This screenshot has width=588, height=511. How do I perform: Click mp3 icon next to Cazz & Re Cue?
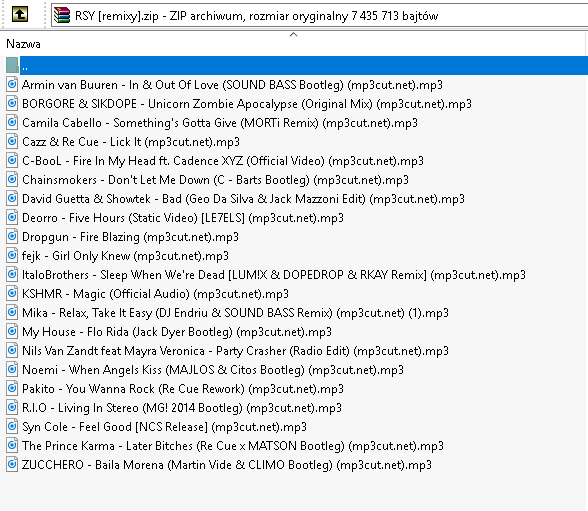(12, 141)
